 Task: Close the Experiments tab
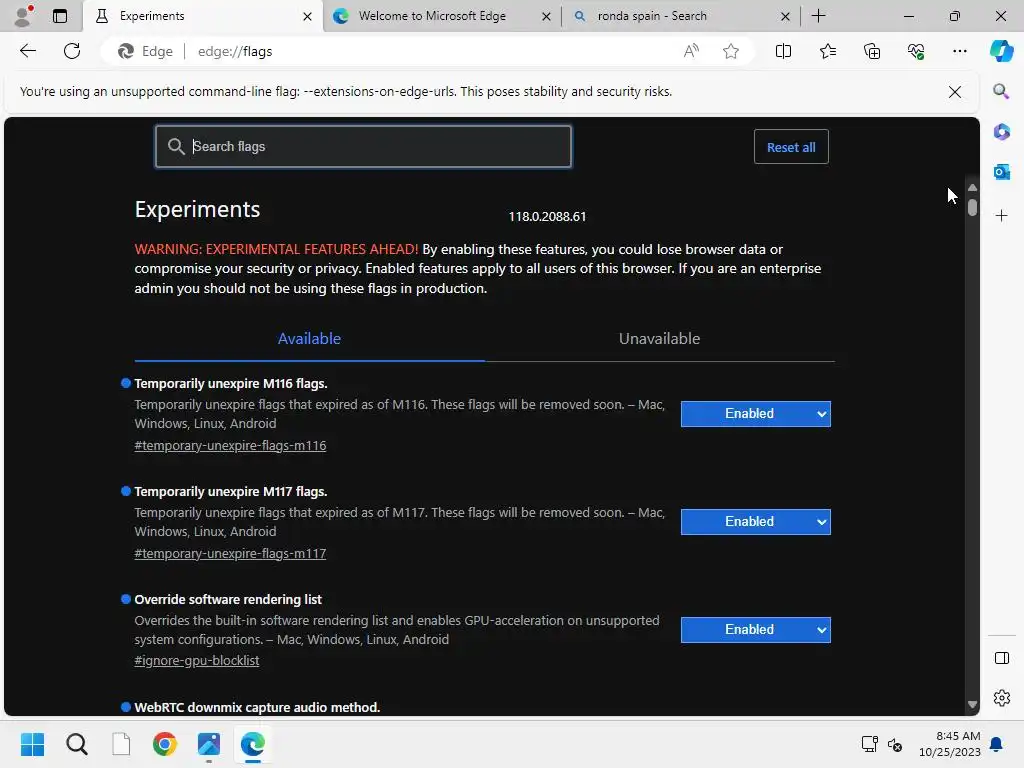[x=307, y=16]
